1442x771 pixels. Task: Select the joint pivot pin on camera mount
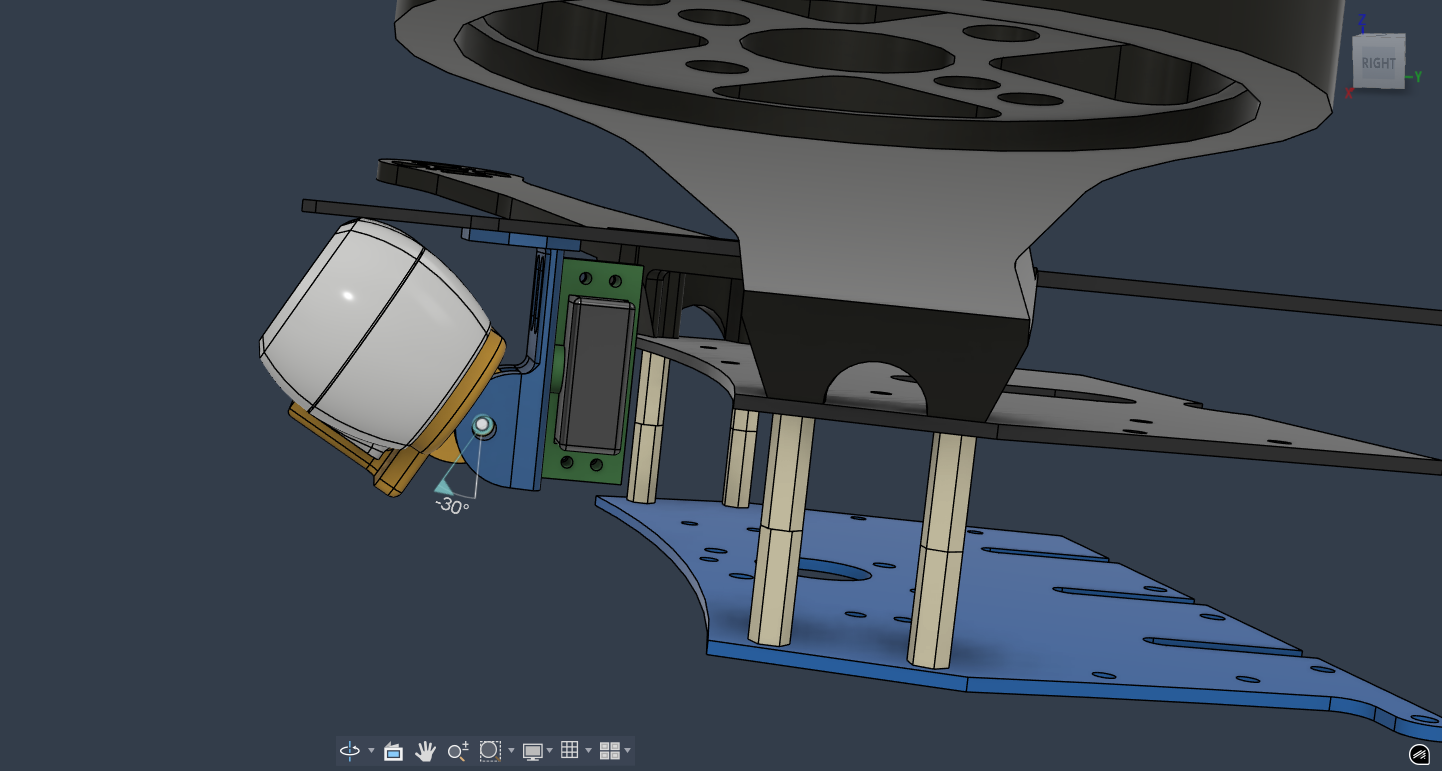point(483,426)
